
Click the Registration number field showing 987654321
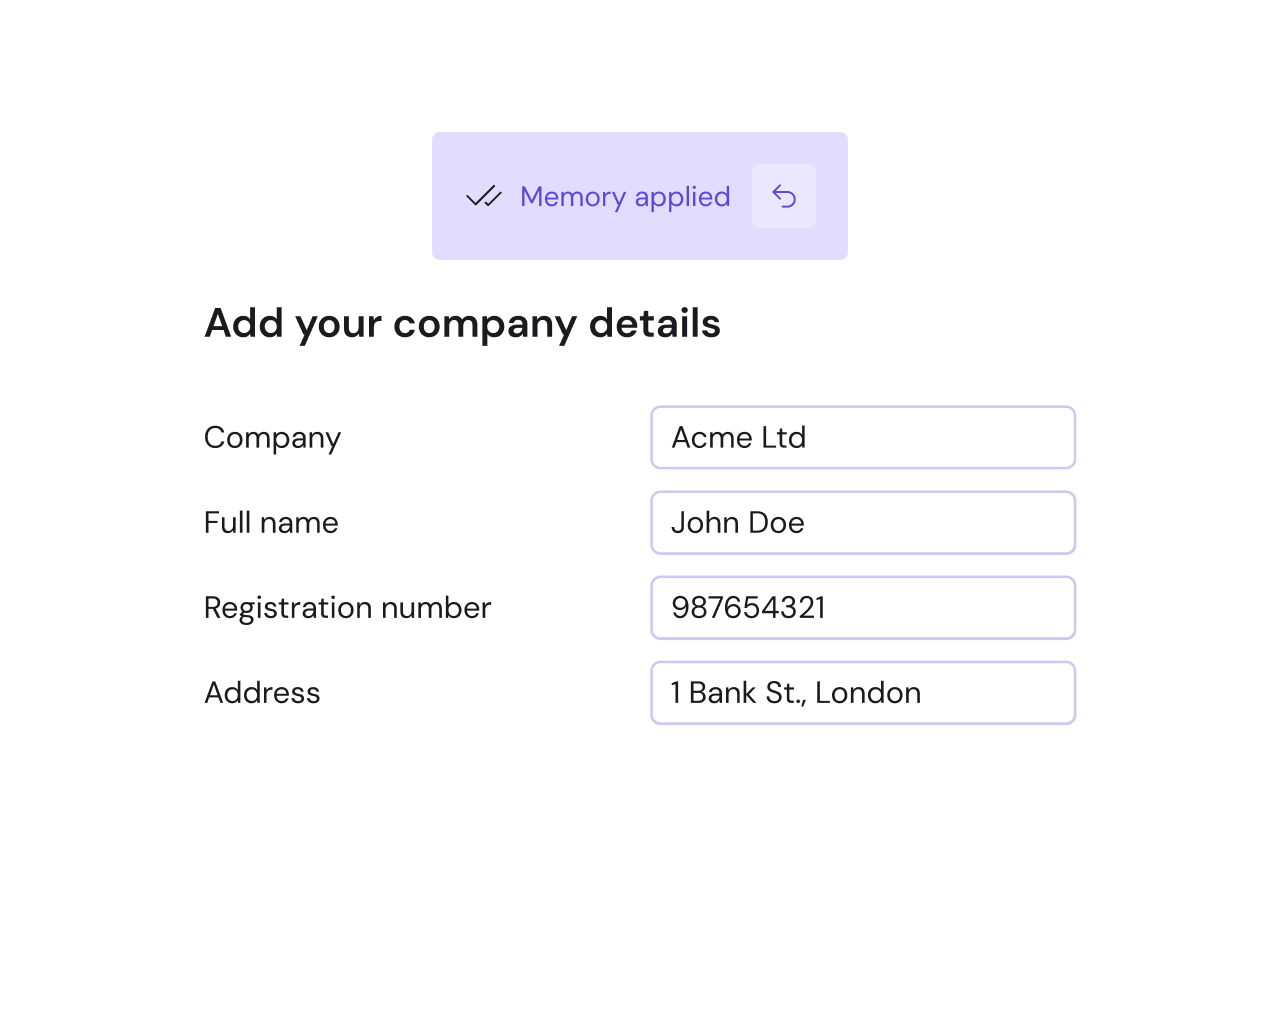(x=863, y=607)
